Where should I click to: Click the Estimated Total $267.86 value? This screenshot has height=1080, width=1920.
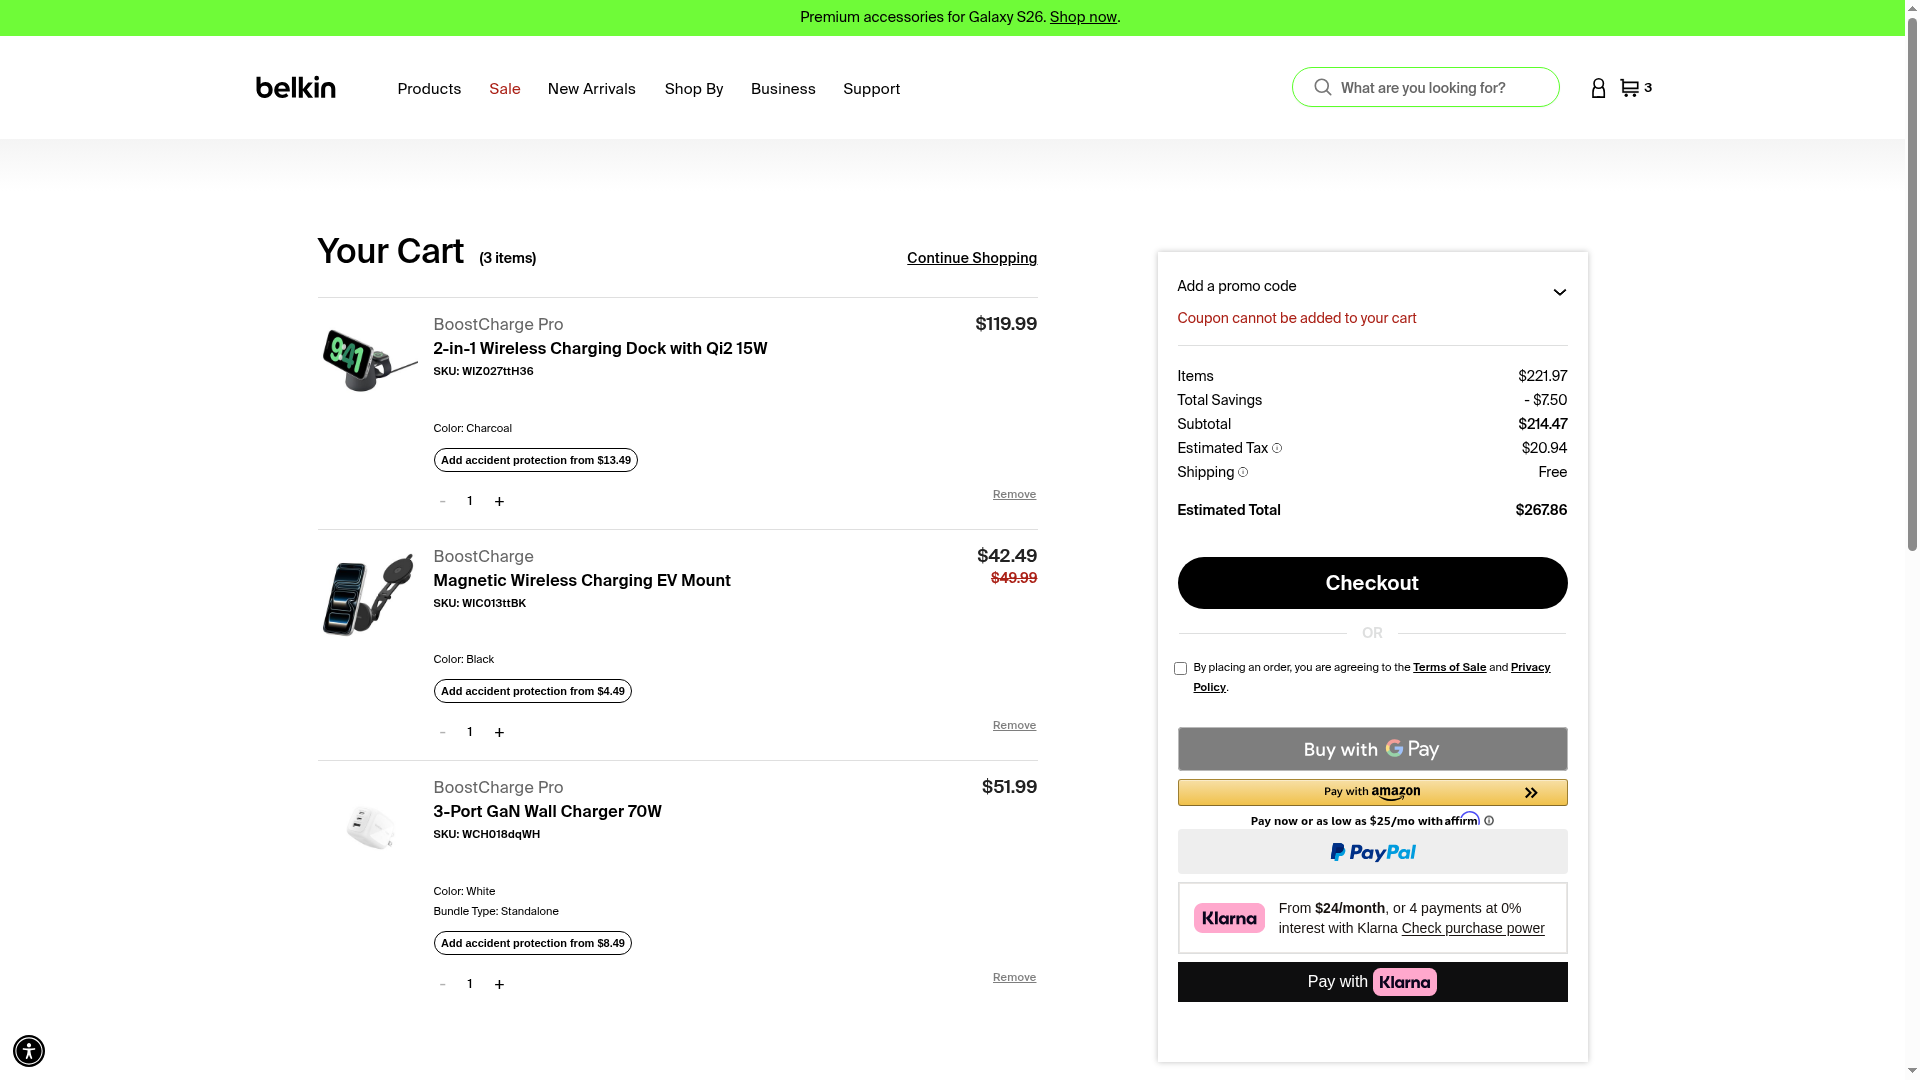pos(1541,510)
